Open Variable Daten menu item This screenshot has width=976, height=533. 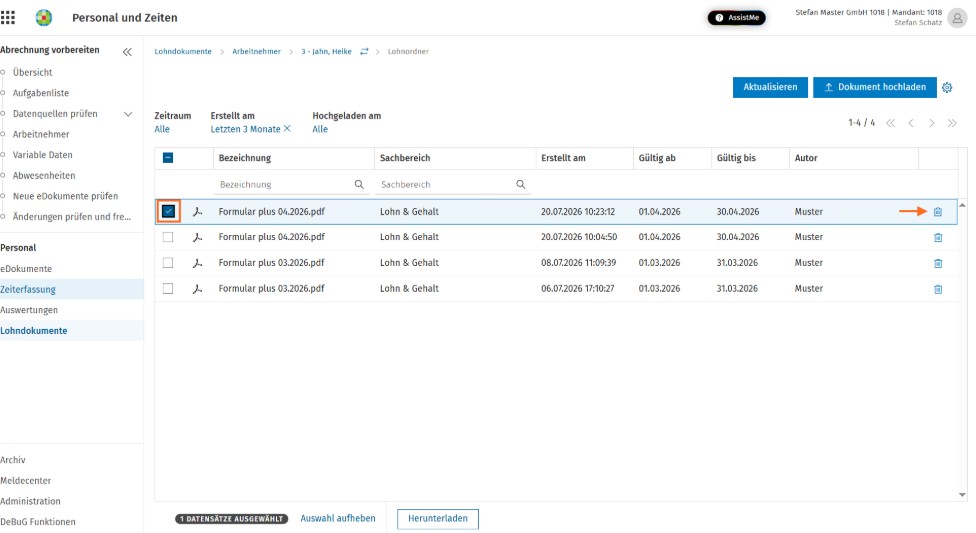click(x=42, y=154)
